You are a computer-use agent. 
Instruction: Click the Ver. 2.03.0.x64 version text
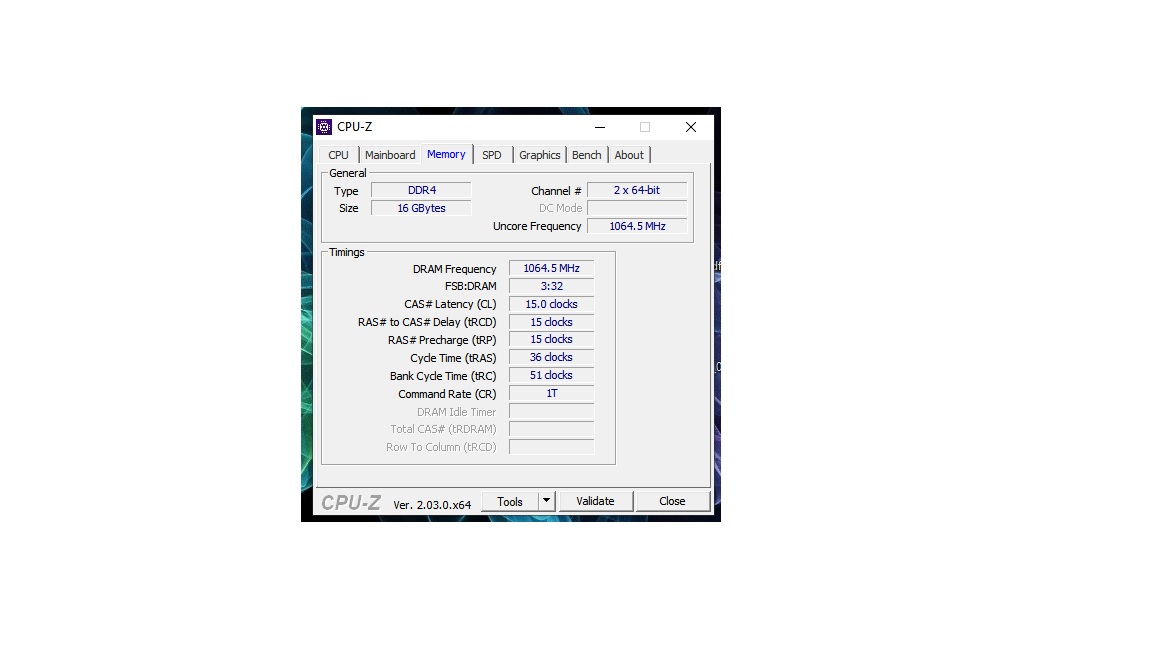click(x=432, y=505)
